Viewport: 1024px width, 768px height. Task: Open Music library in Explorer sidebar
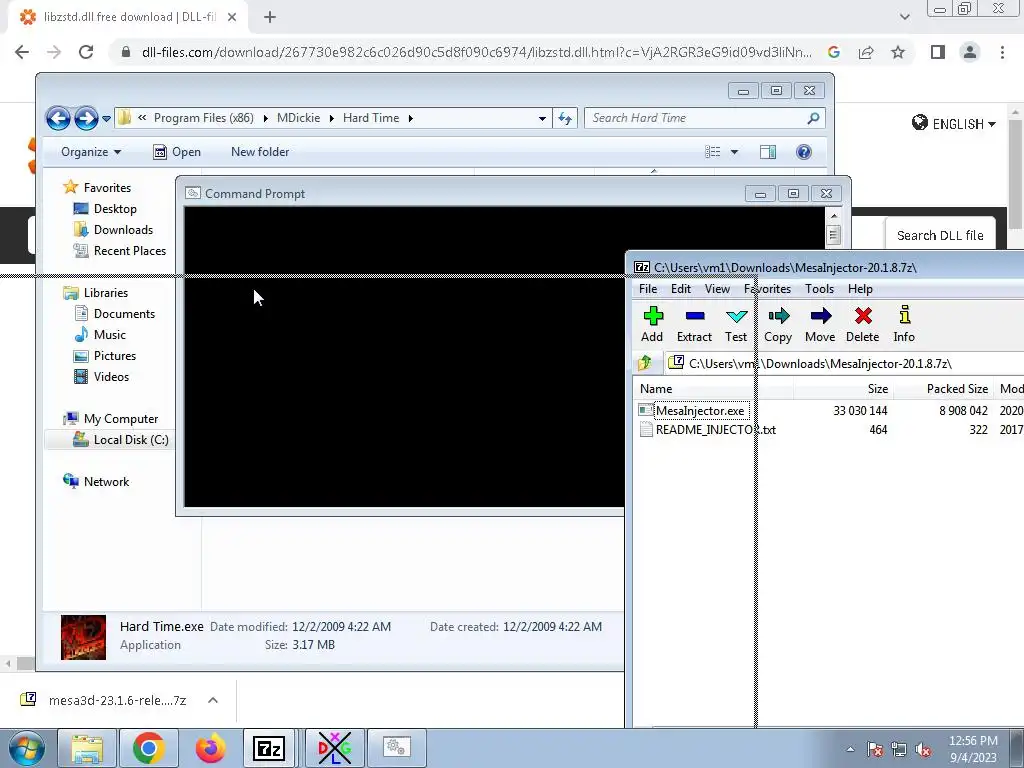tap(109, 334)
